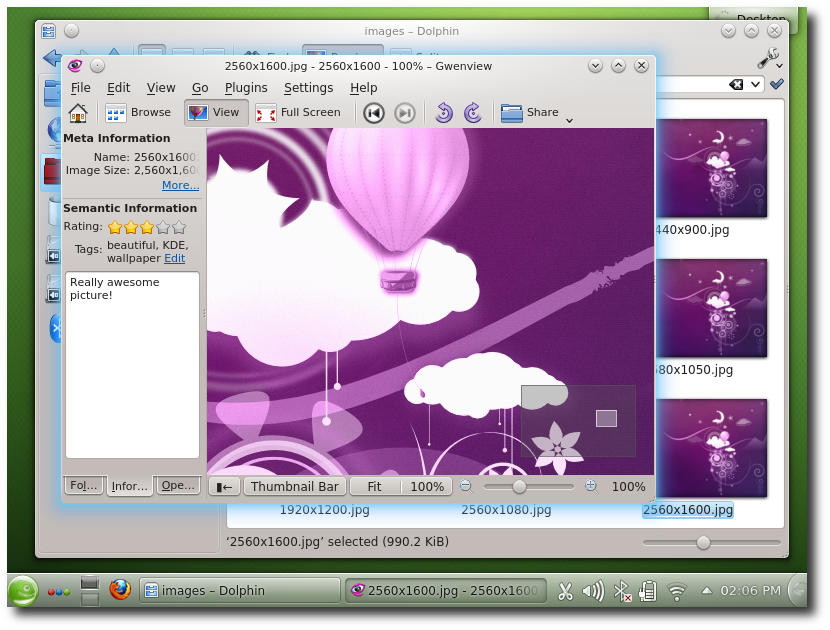Viewport: 830px width, 630px height.
Task: Click the zoom in magnifier icon
Action: point(591,486)
